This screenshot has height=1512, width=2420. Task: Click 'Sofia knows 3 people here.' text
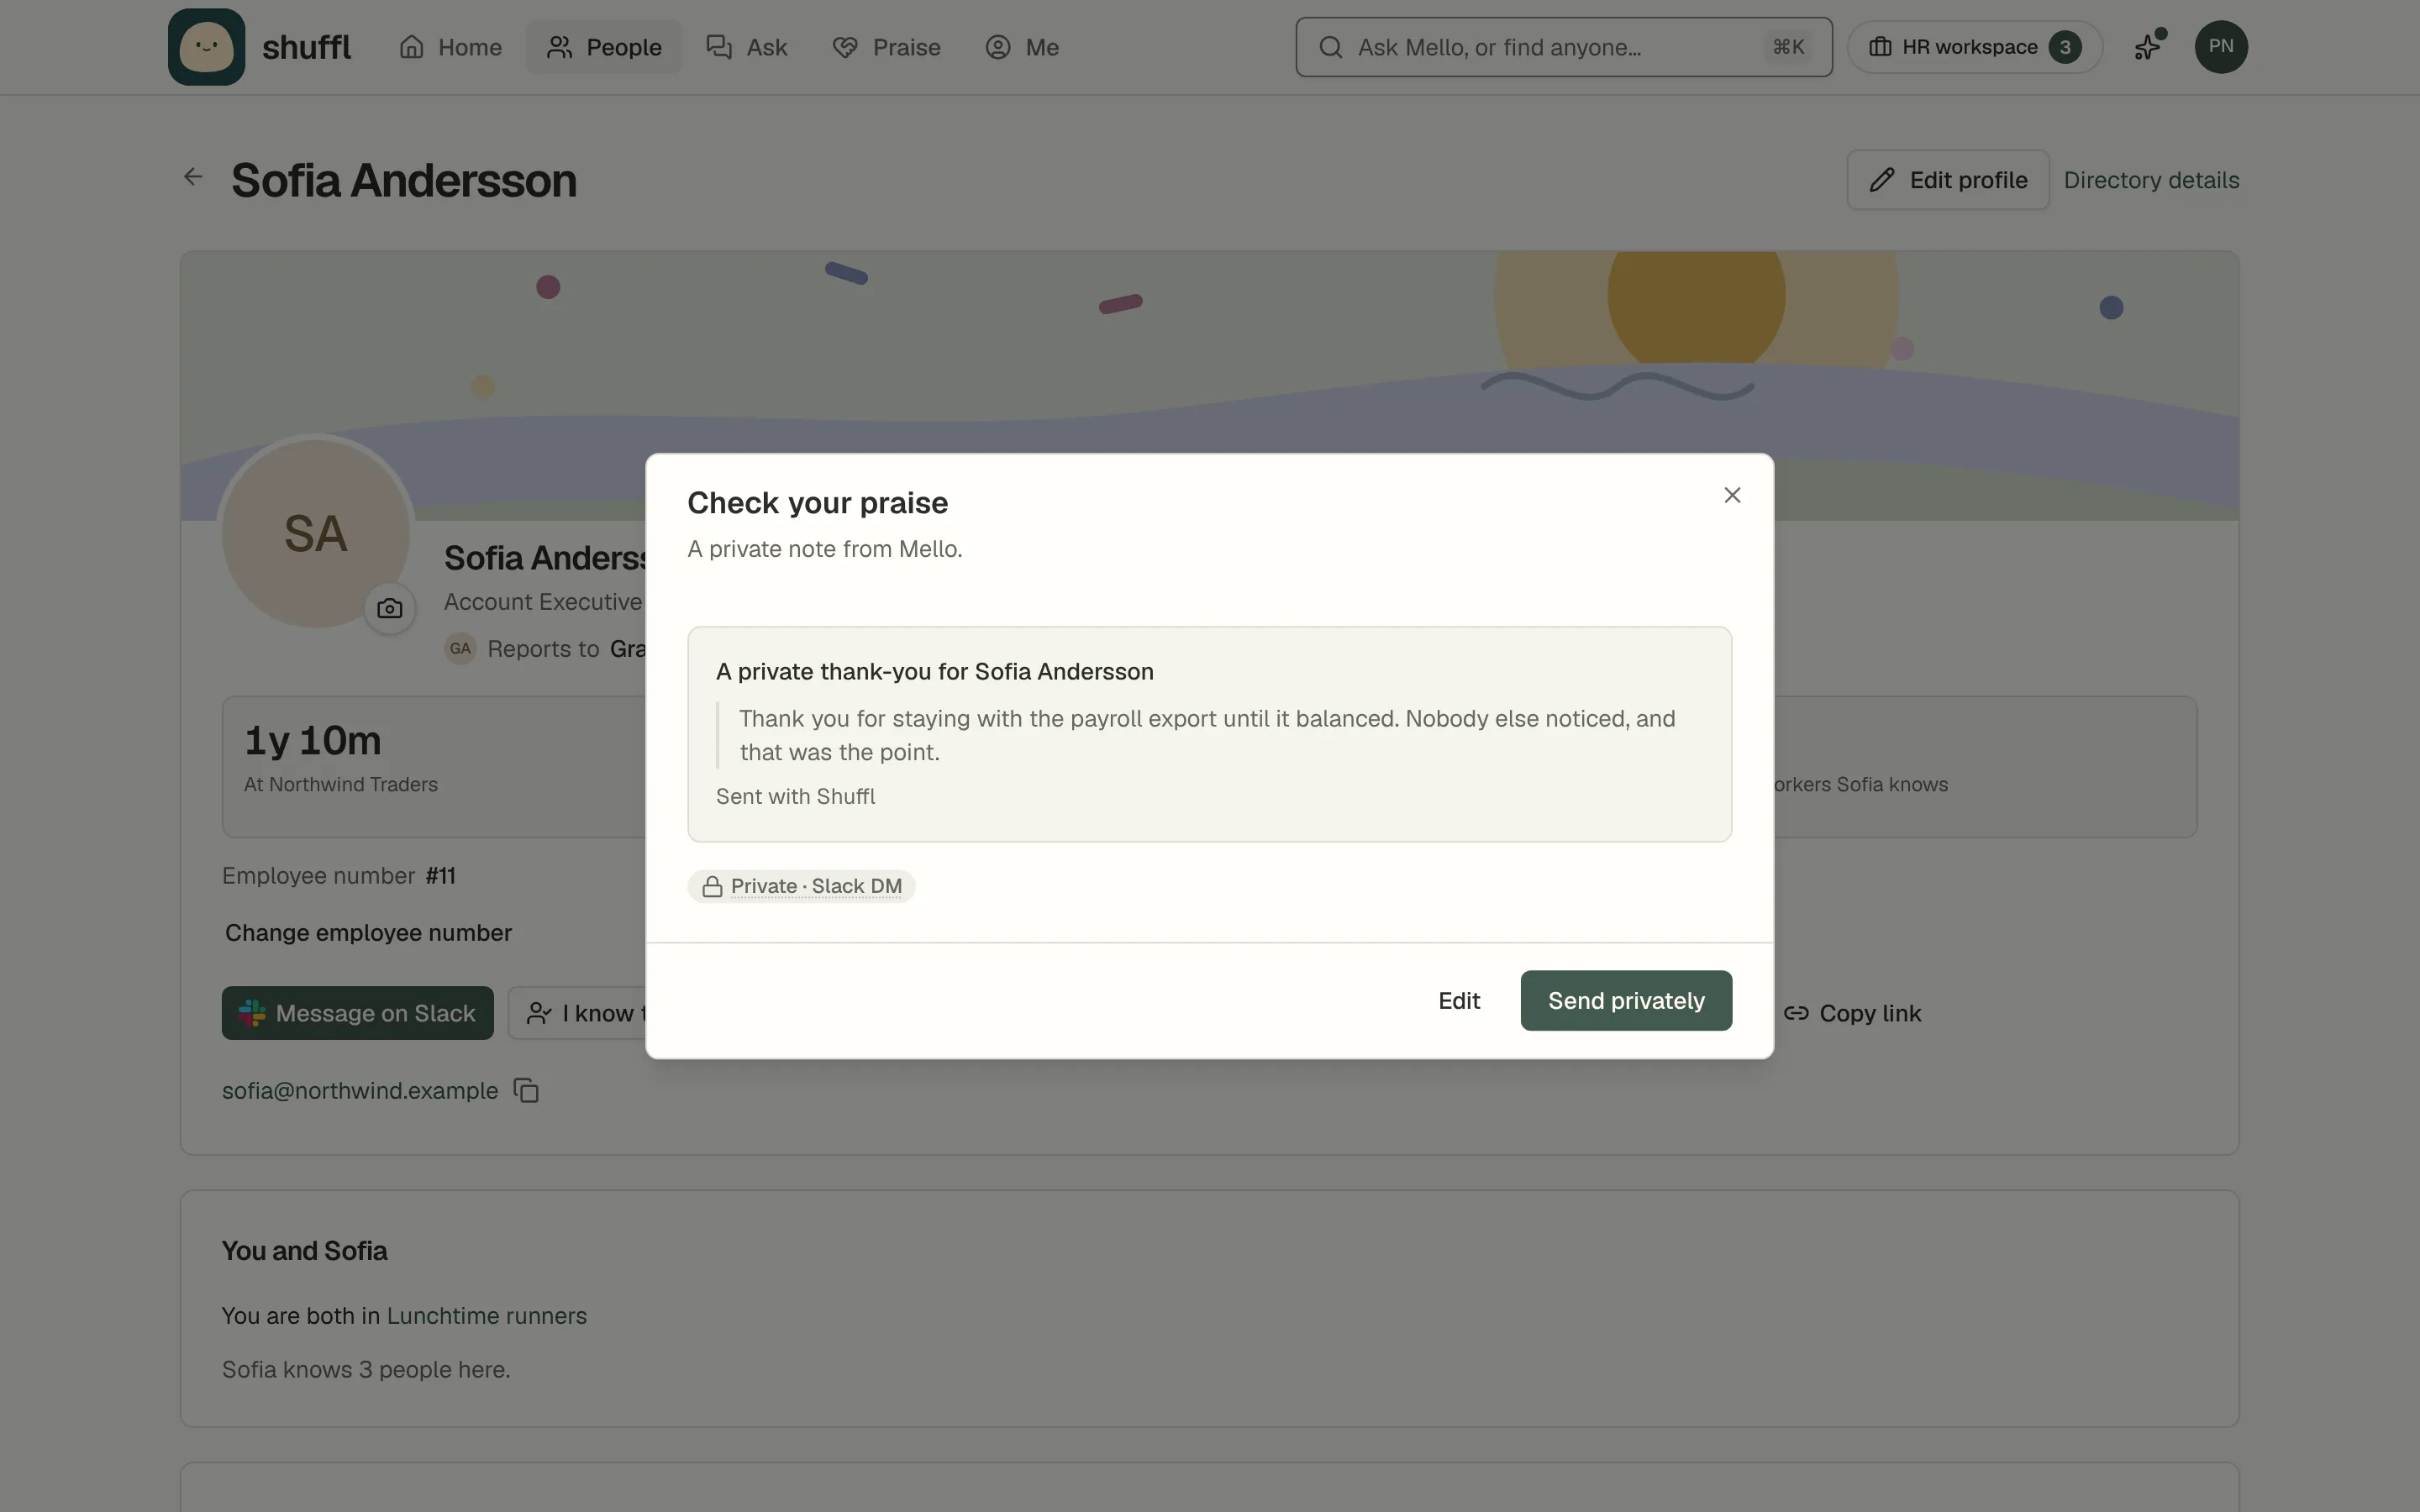click(x=366, y=1369)
